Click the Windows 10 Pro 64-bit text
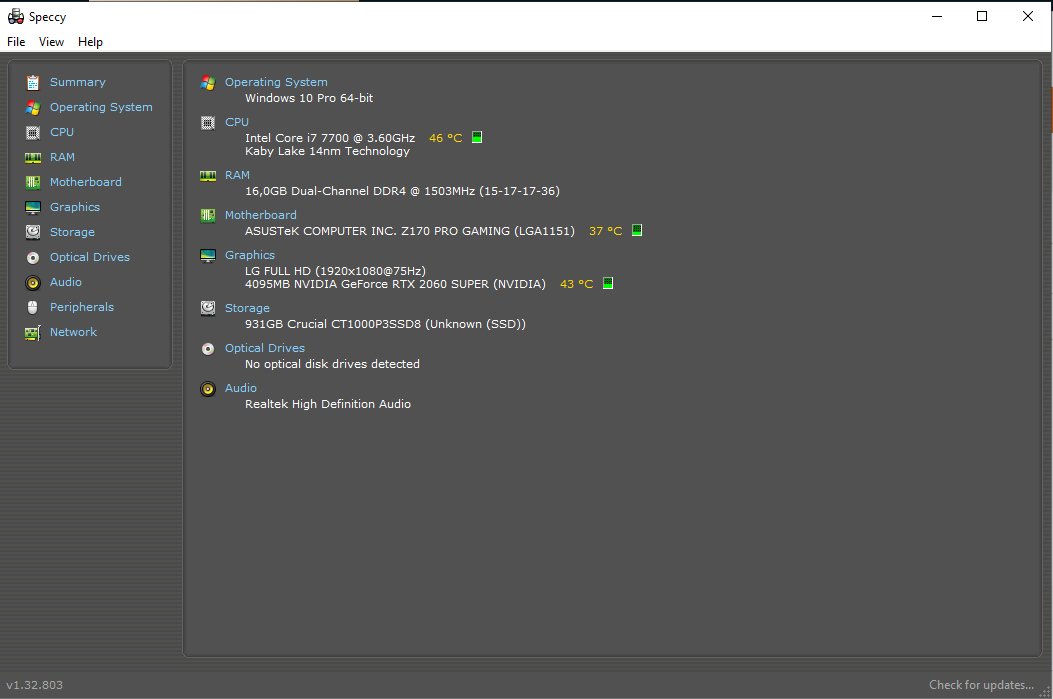This screenshot has width=1053, height=699. (x=309, y=98)
